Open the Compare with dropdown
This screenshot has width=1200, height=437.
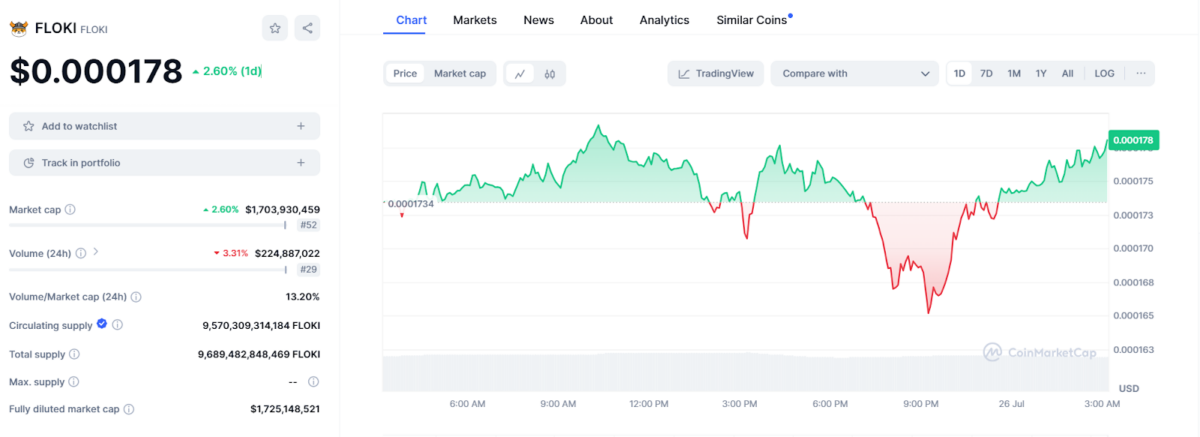point(855,73)
